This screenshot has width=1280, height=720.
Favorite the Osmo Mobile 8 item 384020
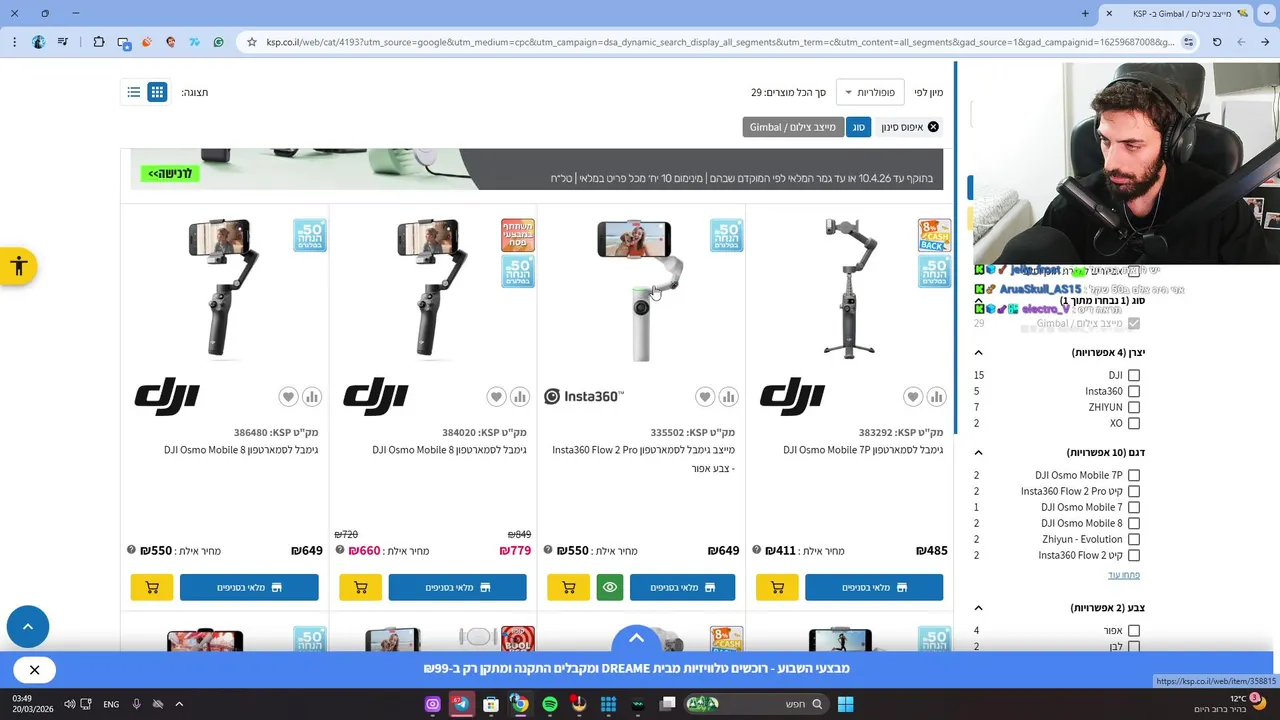(496, 397)
